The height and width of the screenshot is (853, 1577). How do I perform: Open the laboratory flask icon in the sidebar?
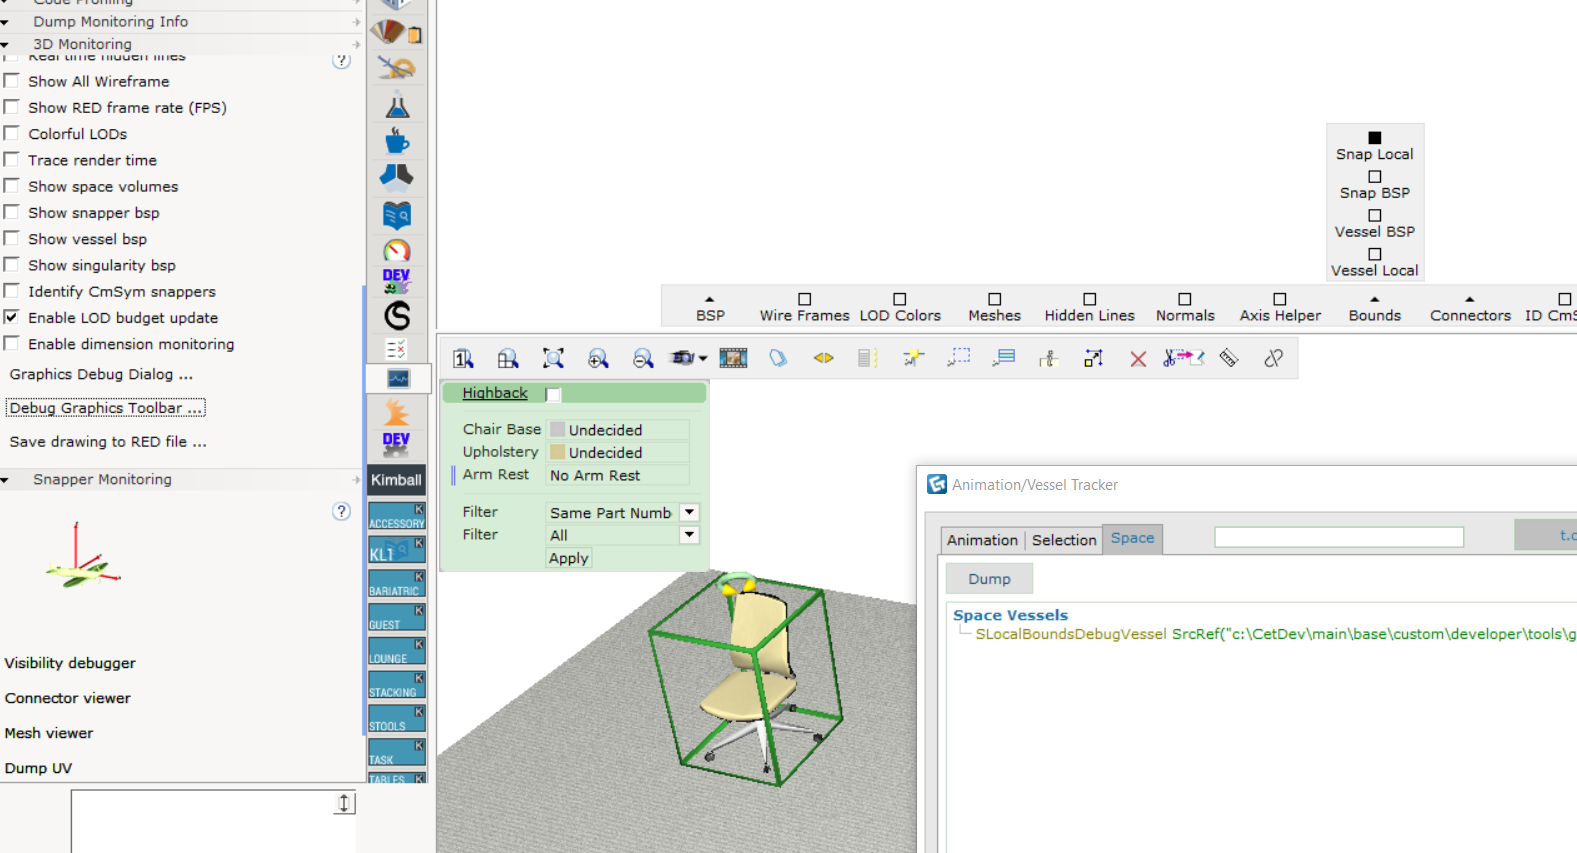tap(397, 104)
